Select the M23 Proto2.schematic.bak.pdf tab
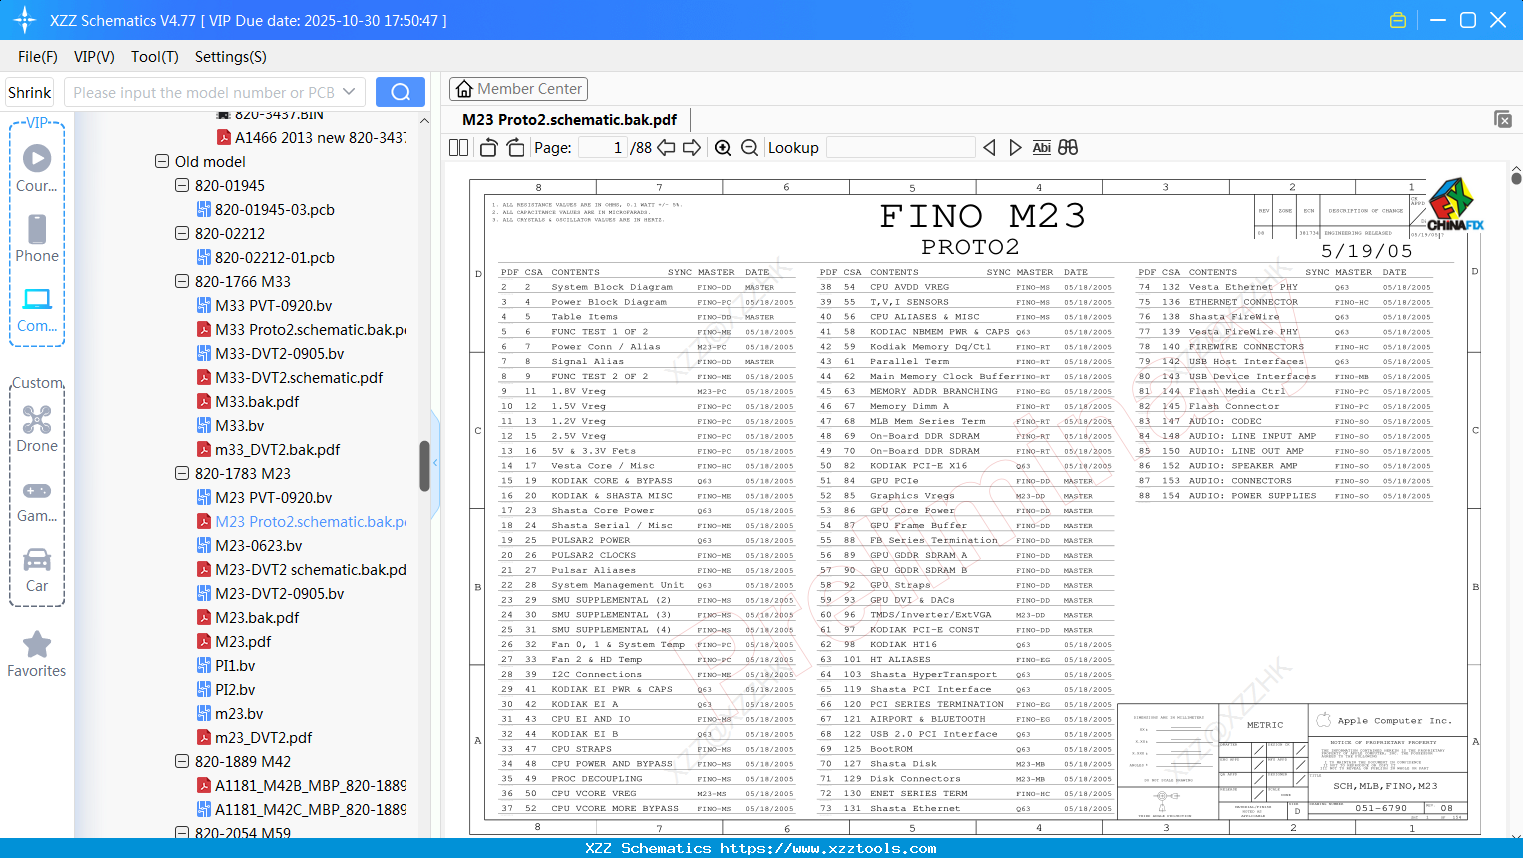The width and height of the screenshot is (1523, 858). tap(569, 120)
